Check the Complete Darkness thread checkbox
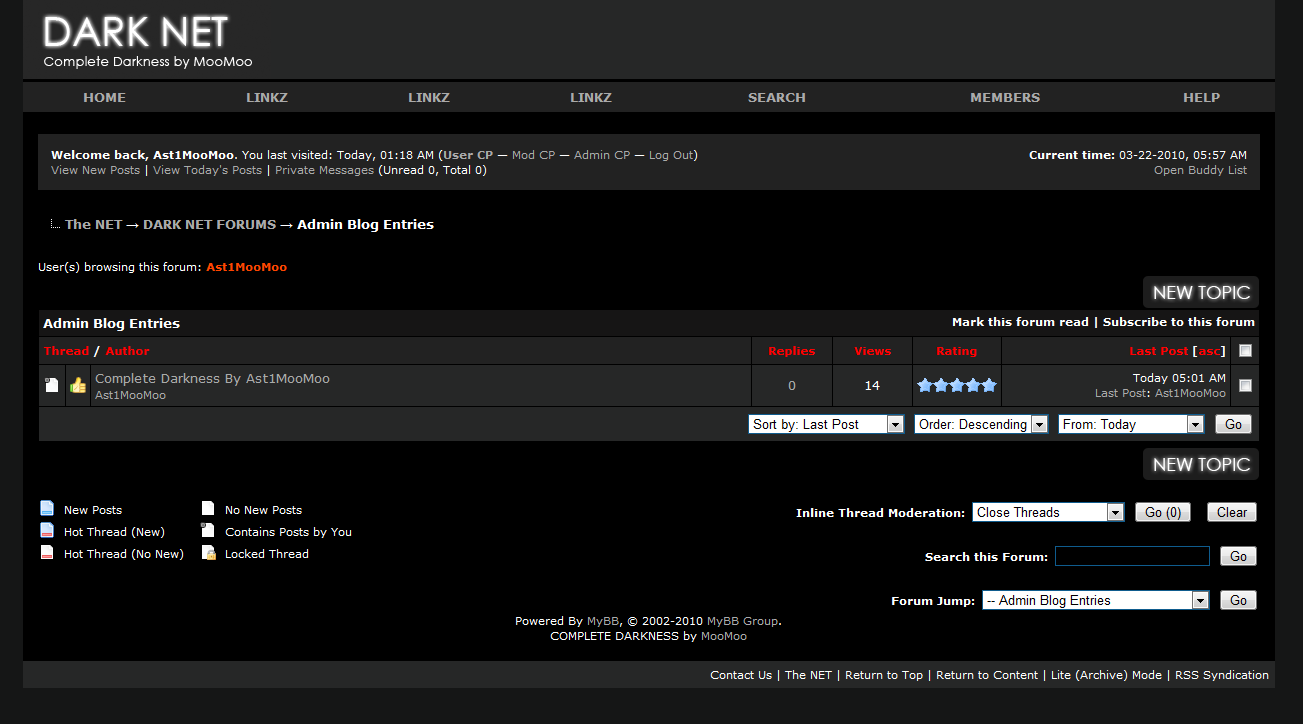1303x724 pixels. click(1245, 385)
